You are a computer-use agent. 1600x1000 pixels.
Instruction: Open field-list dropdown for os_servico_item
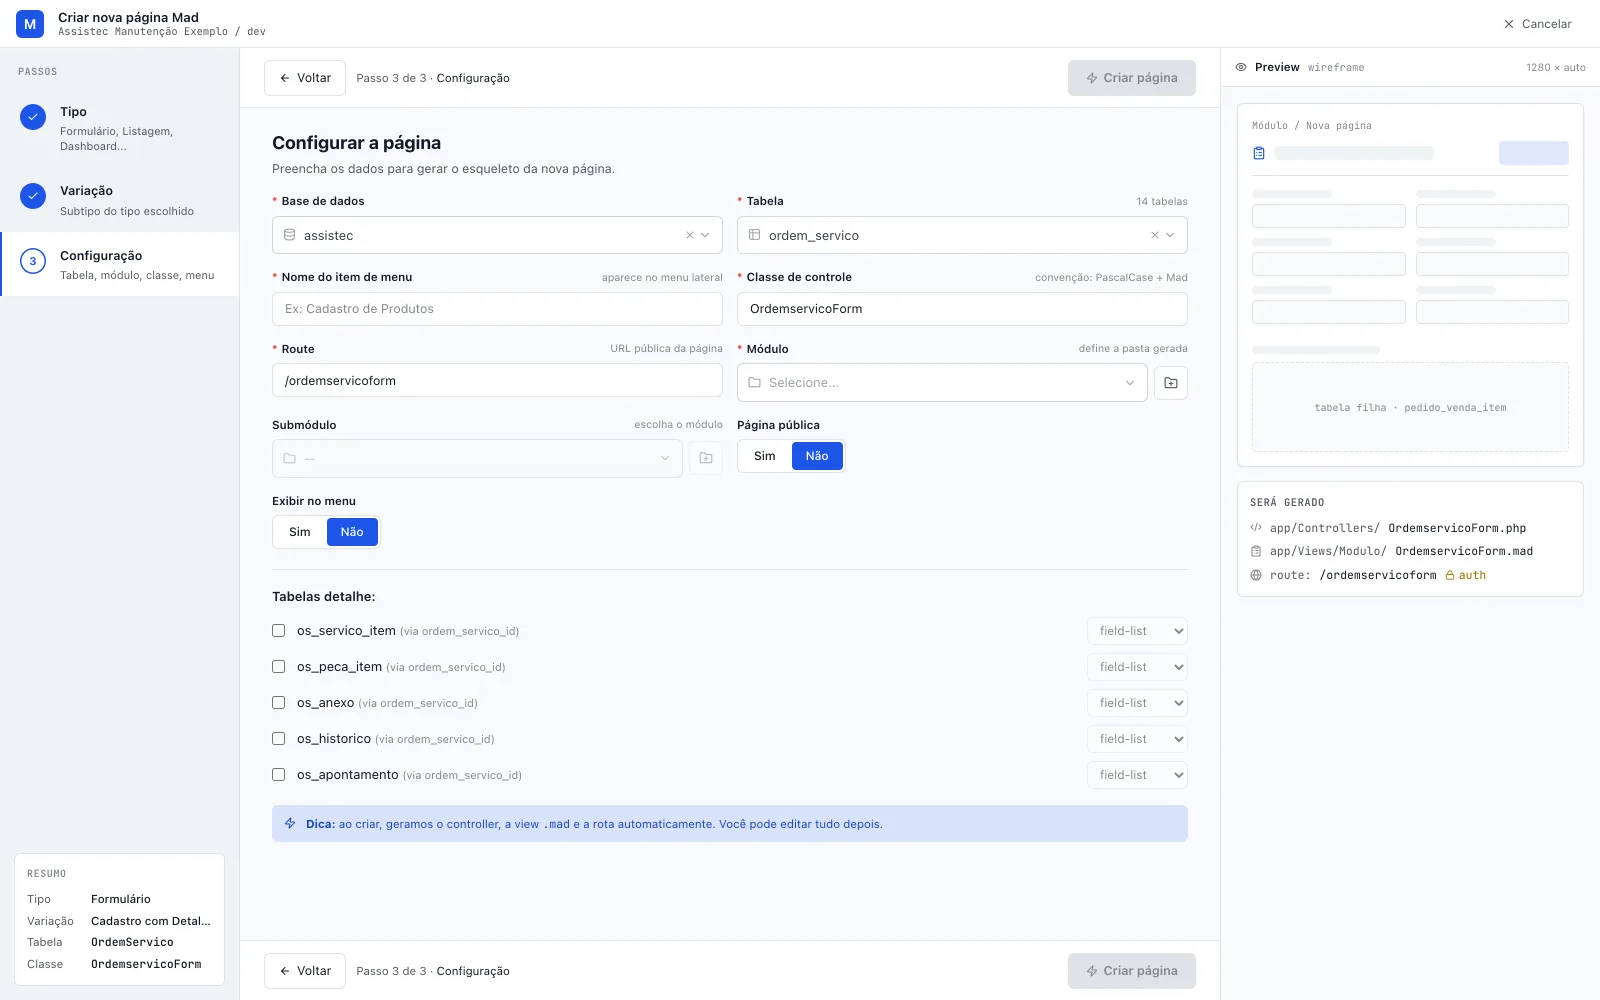1137,631
